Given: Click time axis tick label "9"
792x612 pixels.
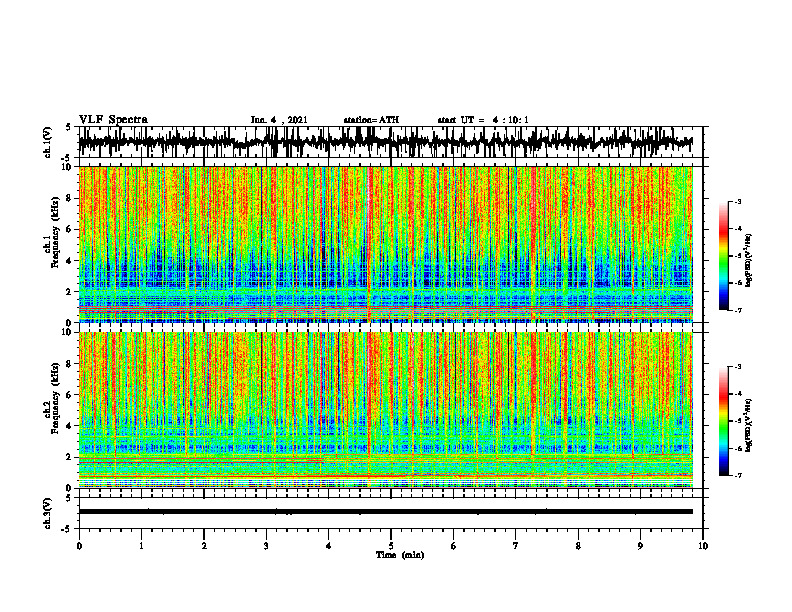Looking at the screenshot, I should point(640,546).
